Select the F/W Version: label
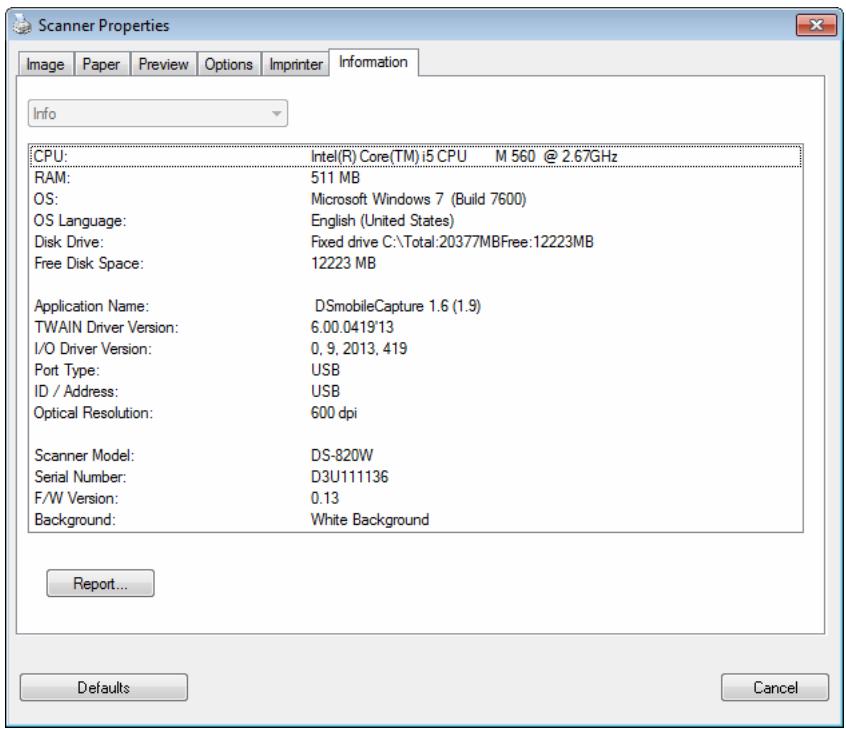The width and height of the screenshot is (846, 729). (76, 498)
